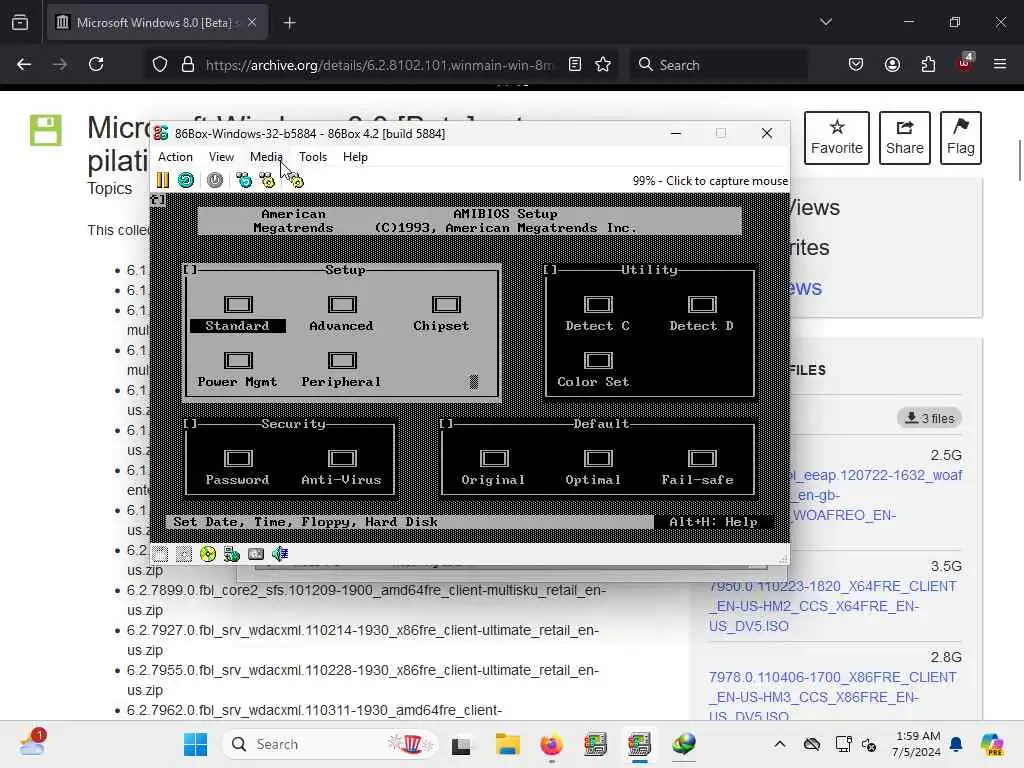Viewport: 1024px width, 768px height.
Task: Pause emulation in the 86Box toolbar
Action: [163, 180]
